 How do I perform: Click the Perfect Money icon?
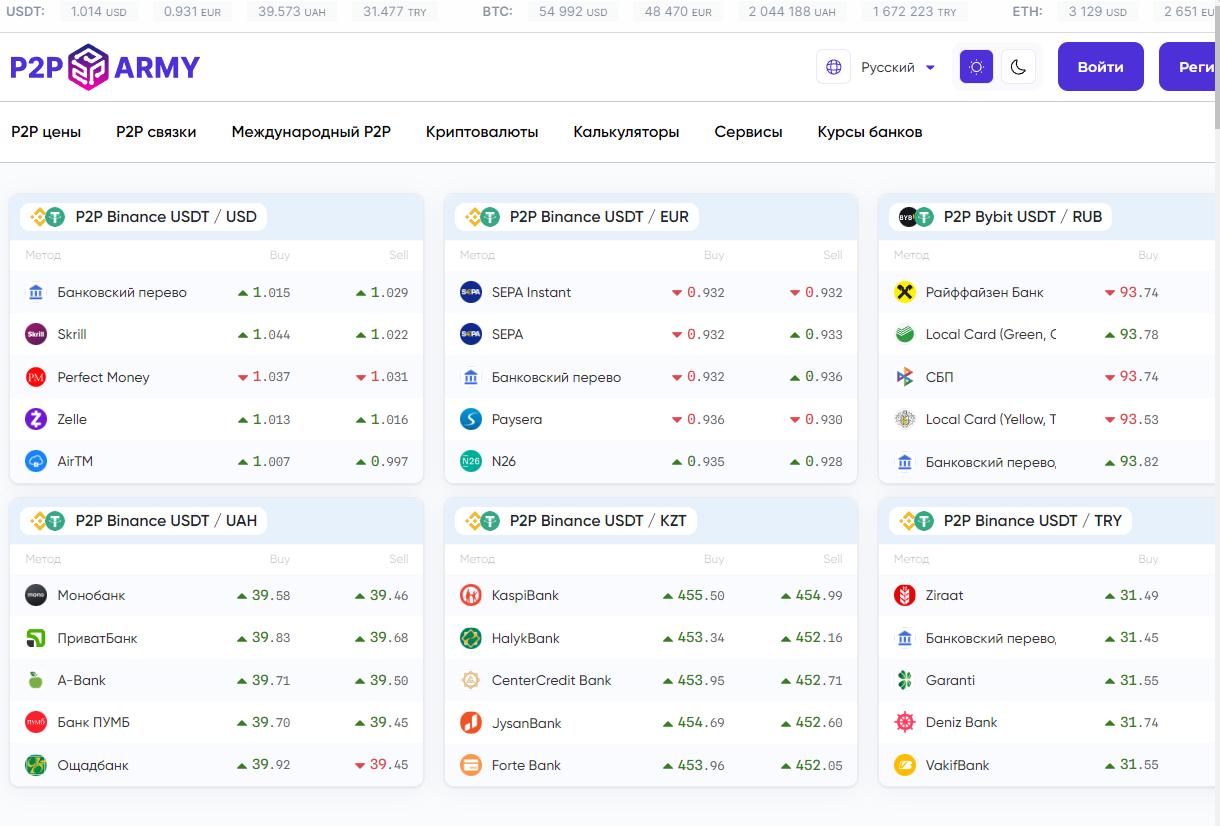pyautogui.click(x=36, y=377)
